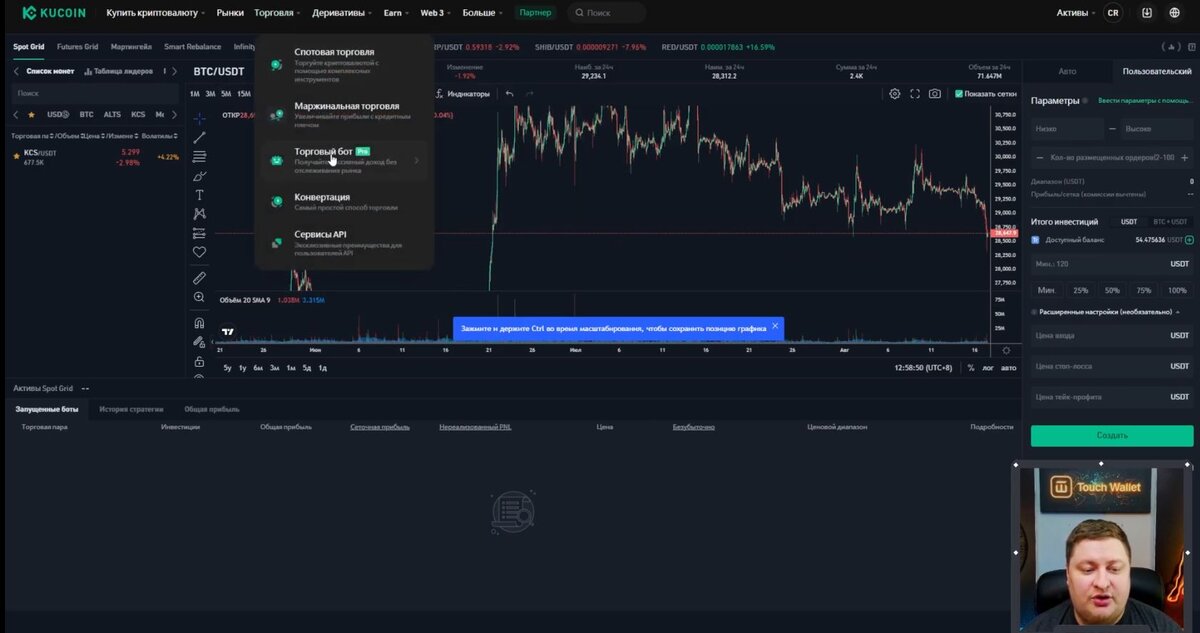Click the 'Низко' lower price input
The height and width of the screenshot is (633, 1200).
coord(1067,129)
